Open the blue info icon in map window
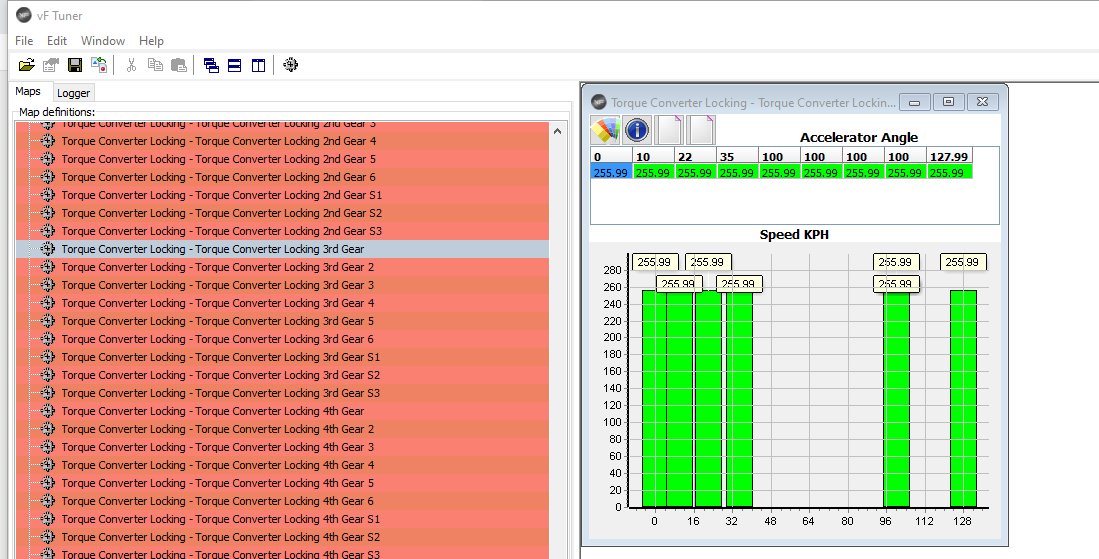 pyautogui.click(x=637, y=130)
